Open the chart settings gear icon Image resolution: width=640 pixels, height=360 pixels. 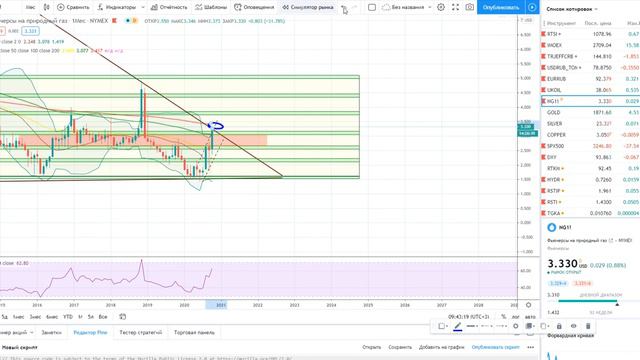click(441, 7)
